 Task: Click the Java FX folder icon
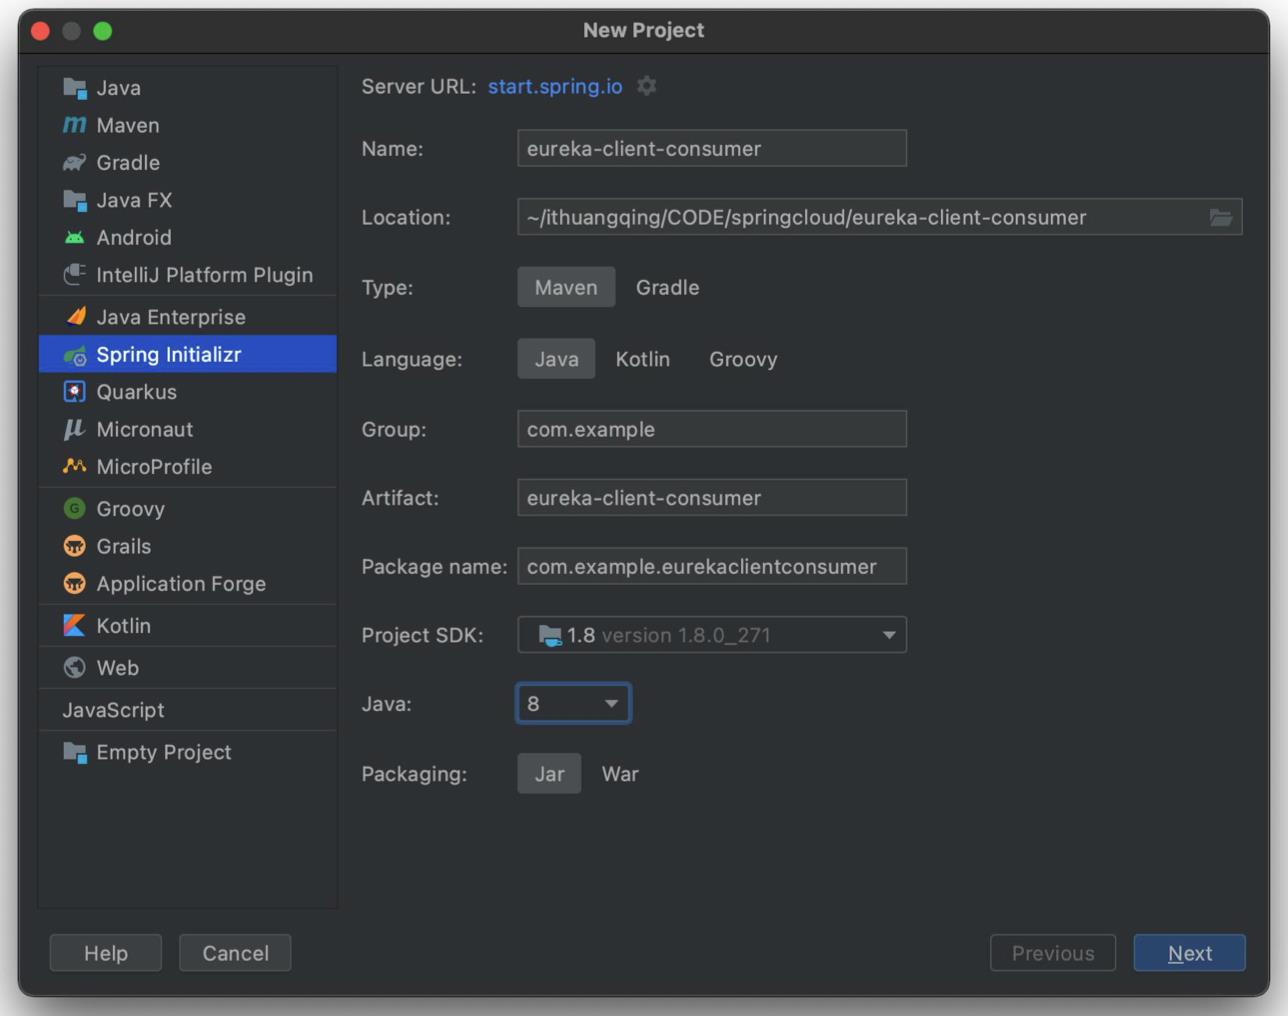[74, 200]
